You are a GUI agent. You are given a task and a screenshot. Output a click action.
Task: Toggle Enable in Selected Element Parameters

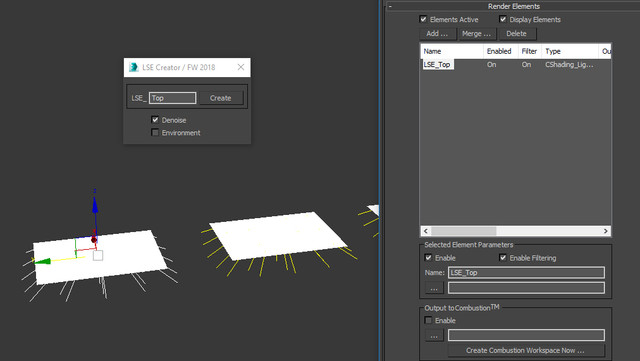[x=428, y=258]
